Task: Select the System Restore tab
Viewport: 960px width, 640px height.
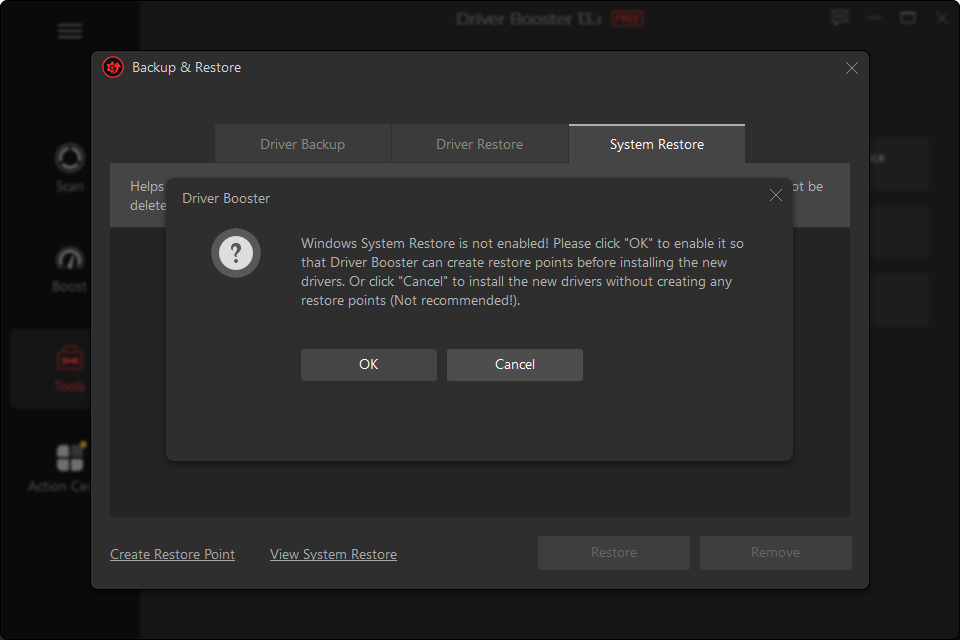Action: click(656, 144)
